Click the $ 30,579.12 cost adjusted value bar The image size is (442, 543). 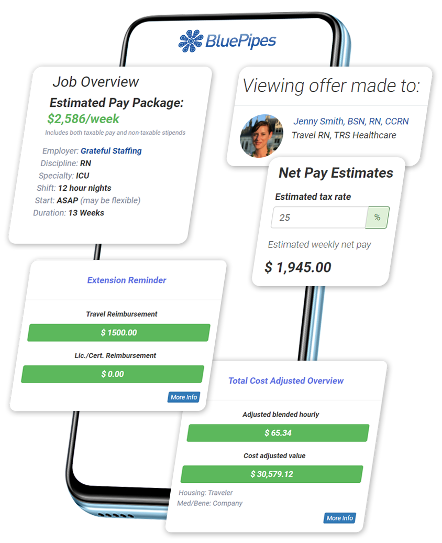pyautogui.click(x=272, y=474)
